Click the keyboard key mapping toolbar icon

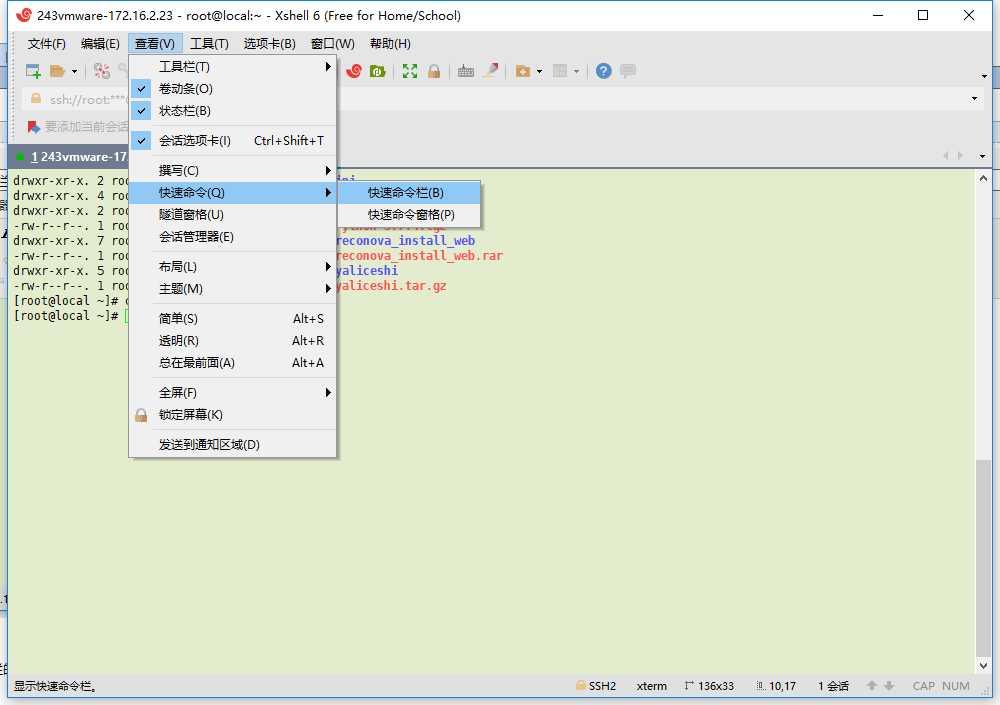466,71
